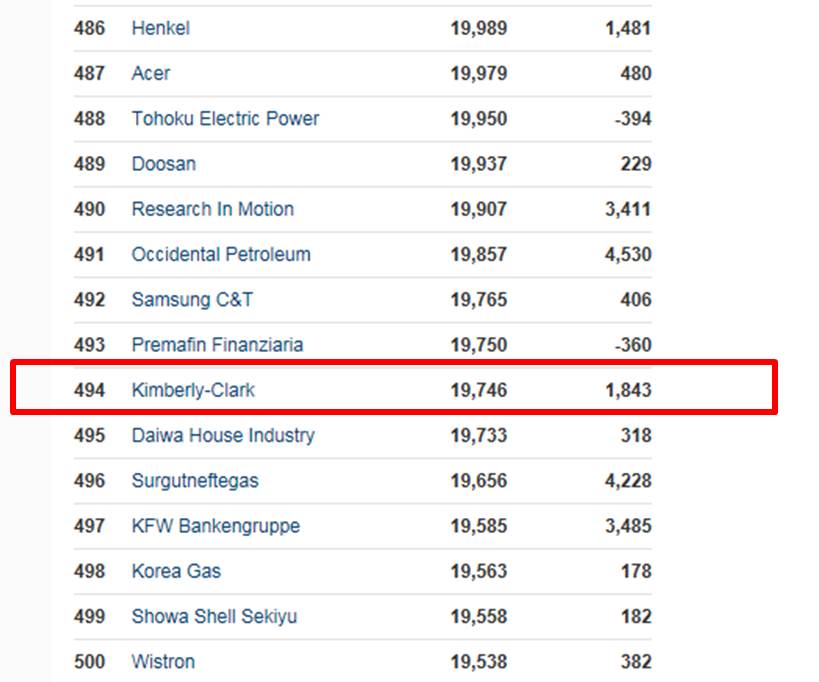Click Kimberly-Clark's profit figure 1,843
This screenshot has width=819, height=682.
click(628, 390)
